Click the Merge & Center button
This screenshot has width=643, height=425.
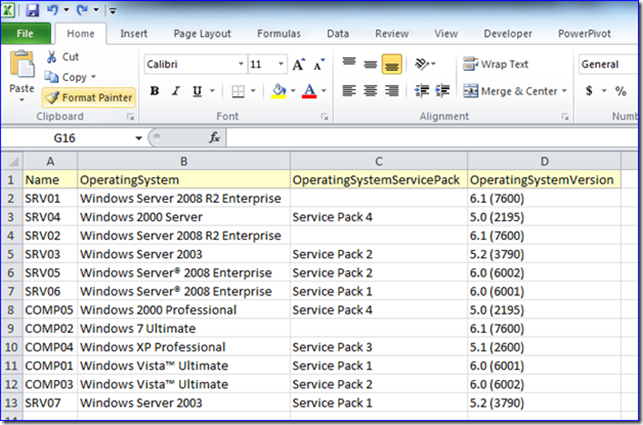pyautogui.click(x=510, y=91)
